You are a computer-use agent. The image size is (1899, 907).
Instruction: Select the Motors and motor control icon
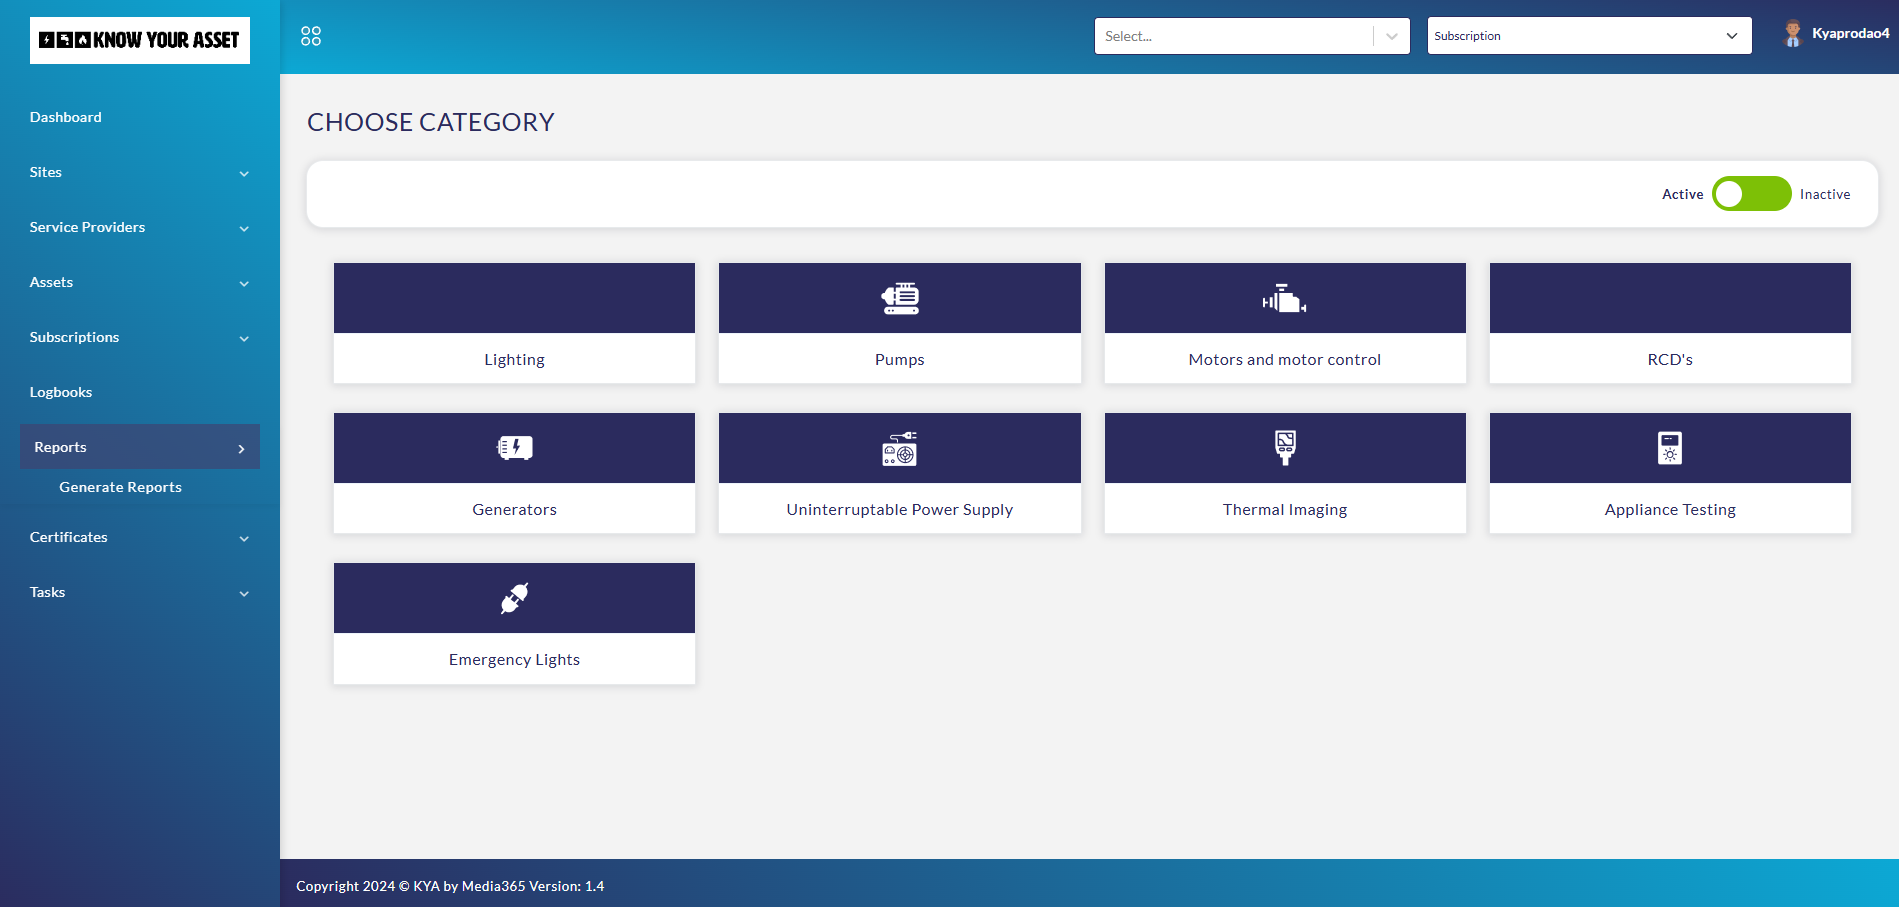click(x=1284, y=298)
